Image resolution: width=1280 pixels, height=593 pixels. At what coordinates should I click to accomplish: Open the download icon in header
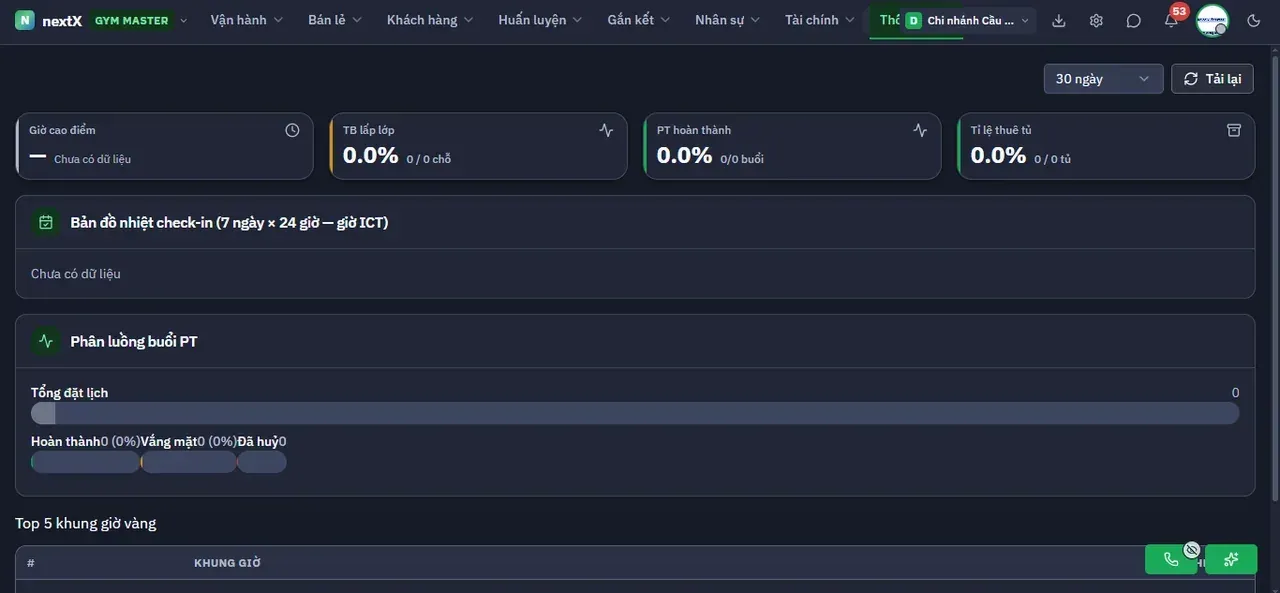pos(1059,20)
